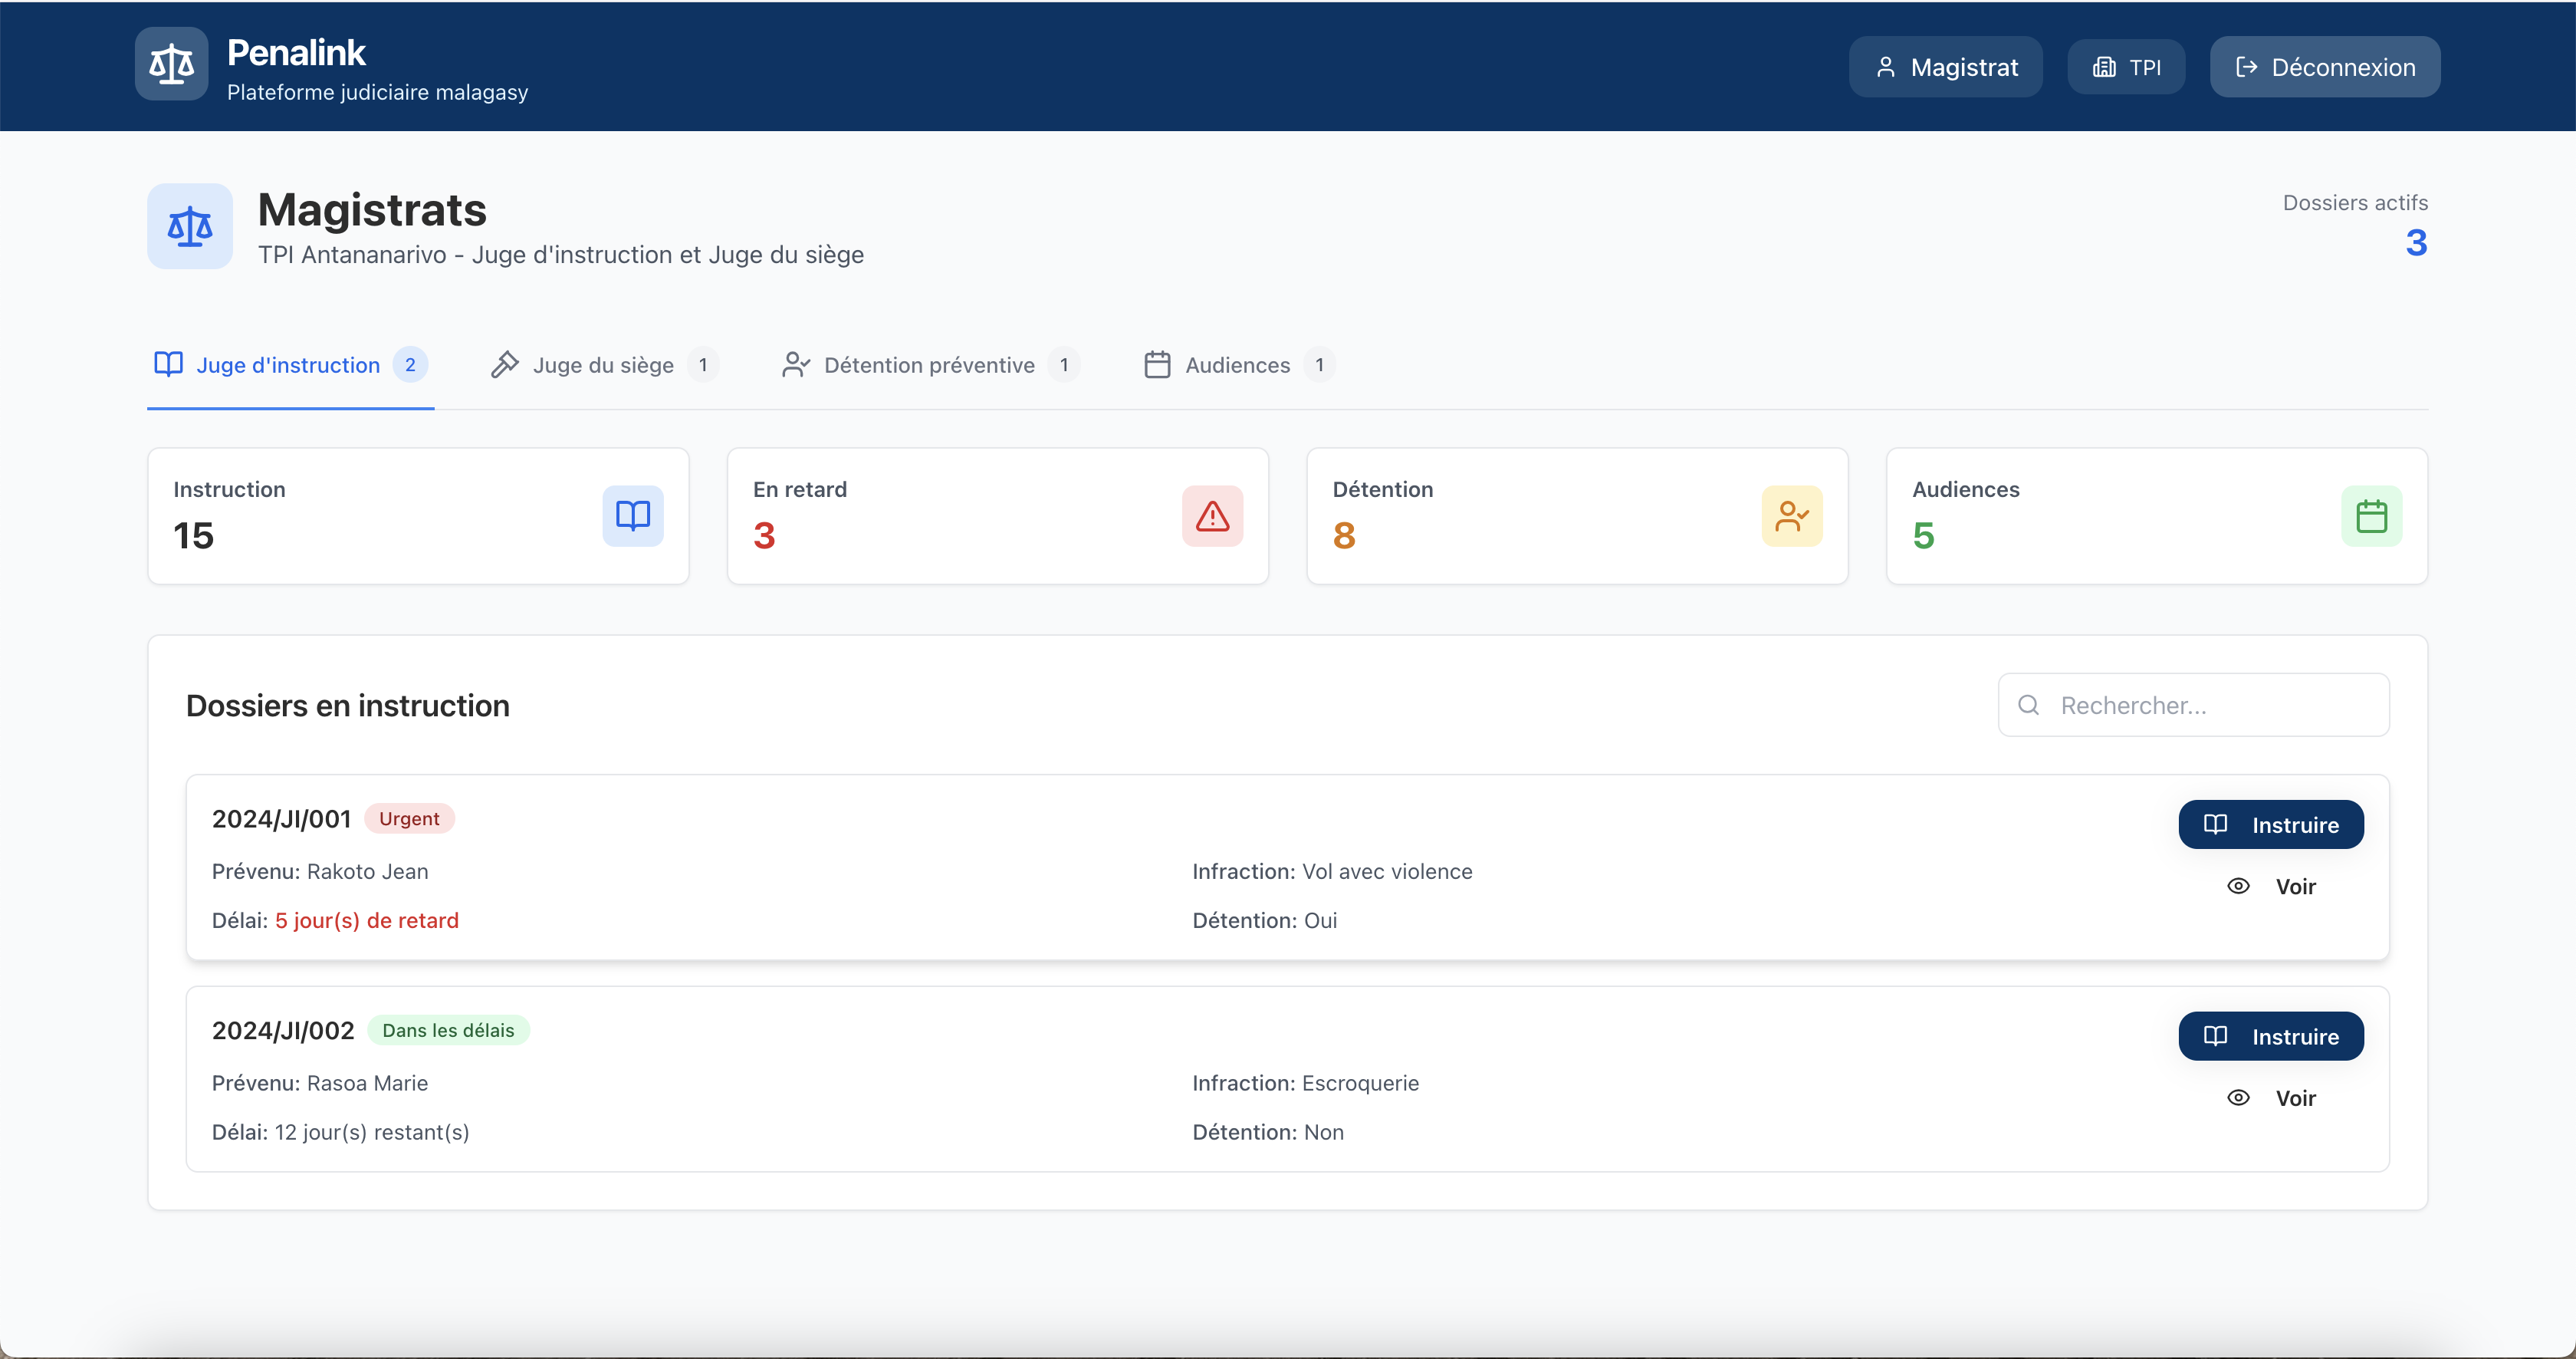The height and width of the screenshot is (1359, 2576).
Task: Click the book icon in Instruction card
Action: coord(632,516)
